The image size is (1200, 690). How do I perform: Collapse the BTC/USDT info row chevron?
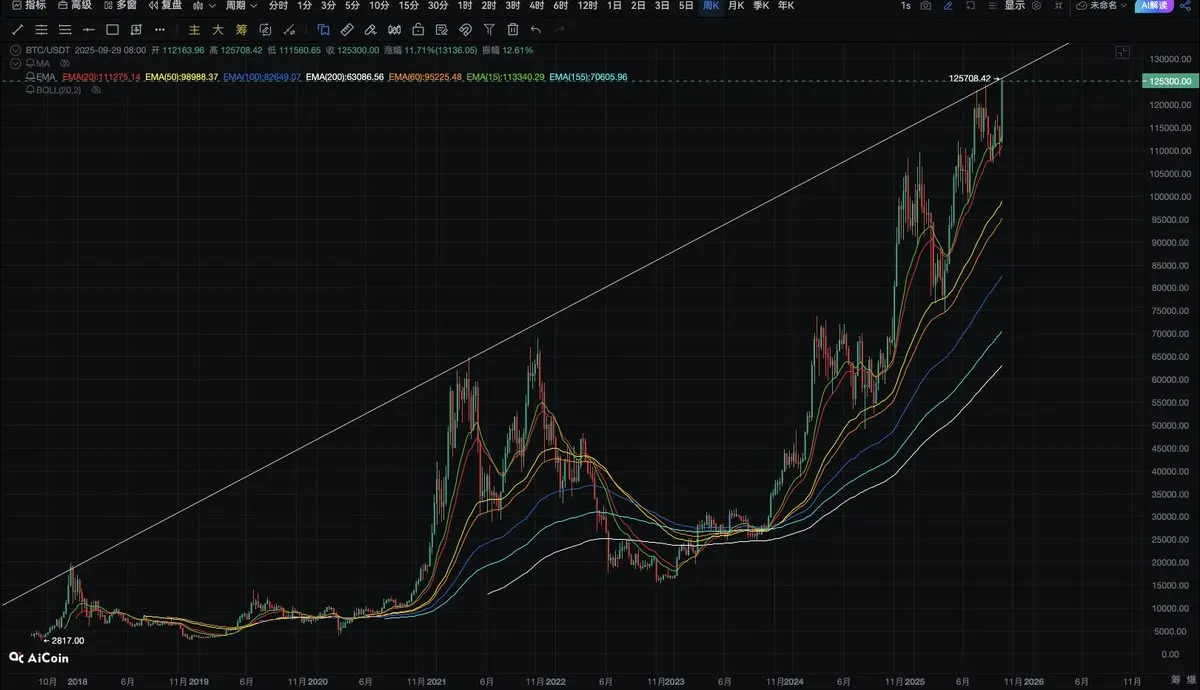pos(14,51)
